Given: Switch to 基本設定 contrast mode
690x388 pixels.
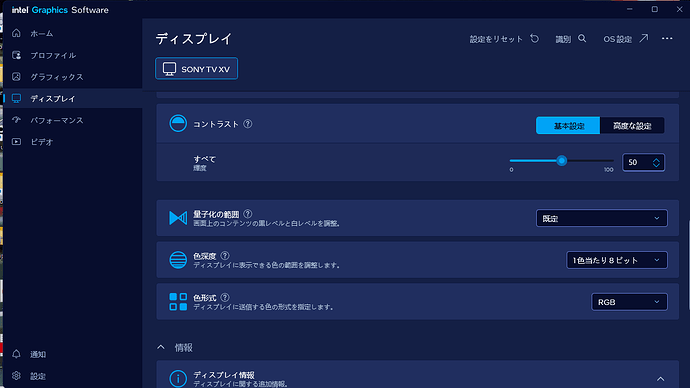Looking at the screenshot, I should coord(568,125).
